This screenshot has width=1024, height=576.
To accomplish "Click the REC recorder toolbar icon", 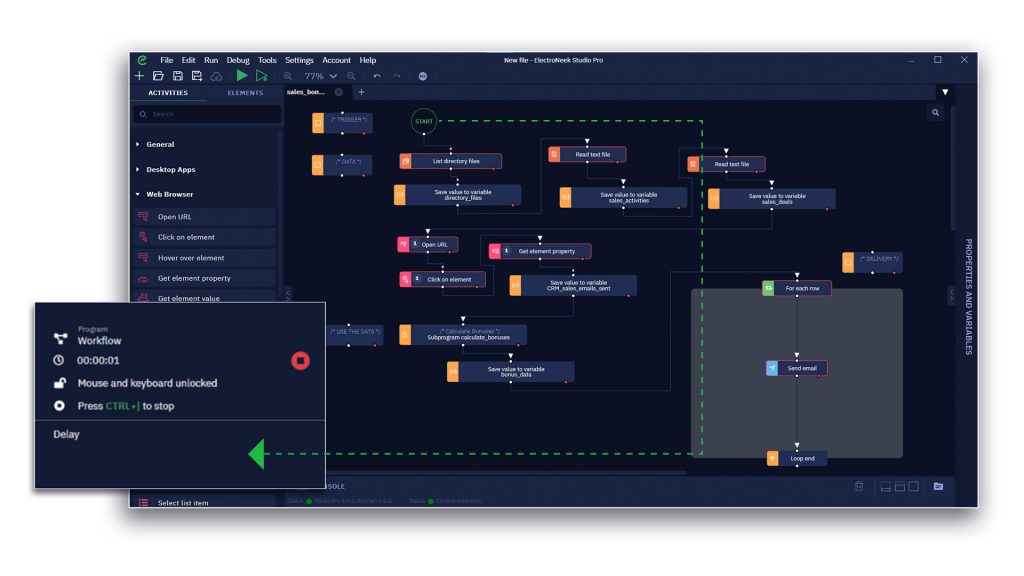I will click(423, 76).
